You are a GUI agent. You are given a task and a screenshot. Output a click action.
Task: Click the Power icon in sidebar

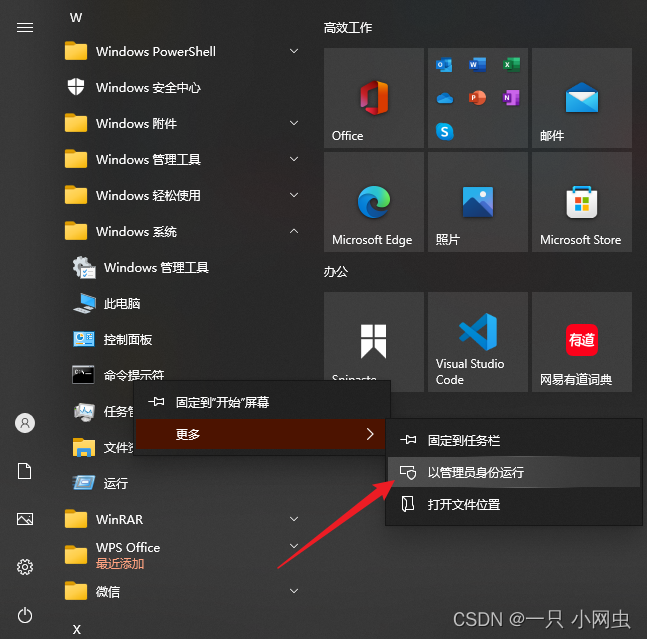pos(25,615)
